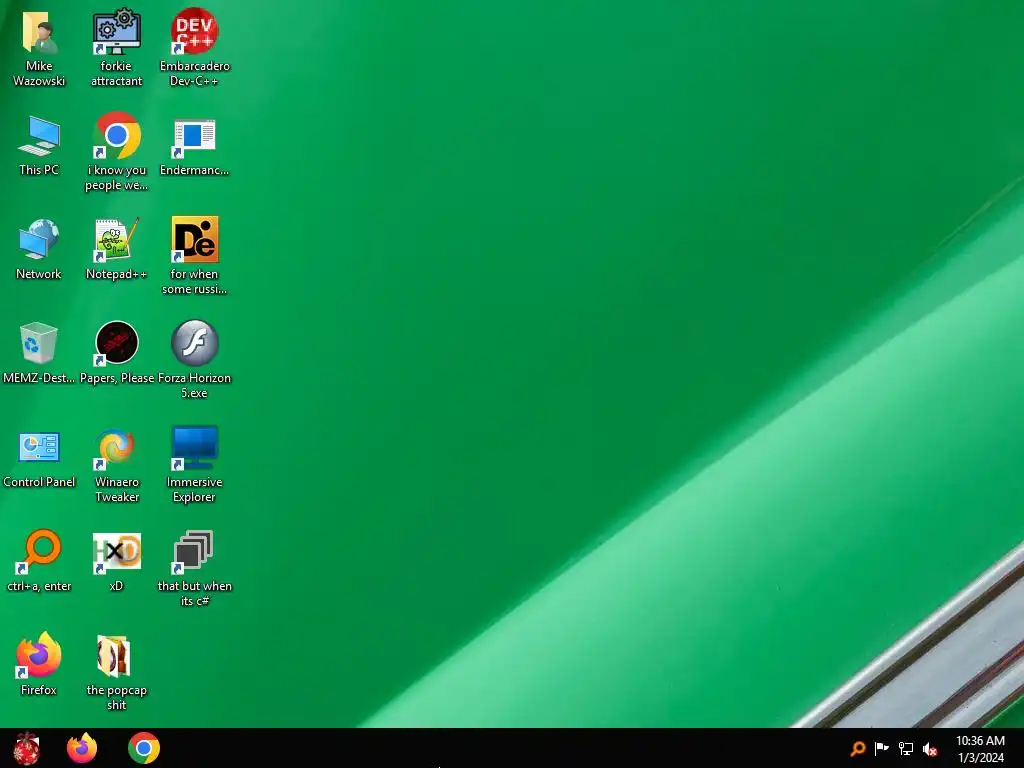Click the orange magnifier tray icon
Image resolution: width=1024 pixels, height=768 pixels.
857,748
